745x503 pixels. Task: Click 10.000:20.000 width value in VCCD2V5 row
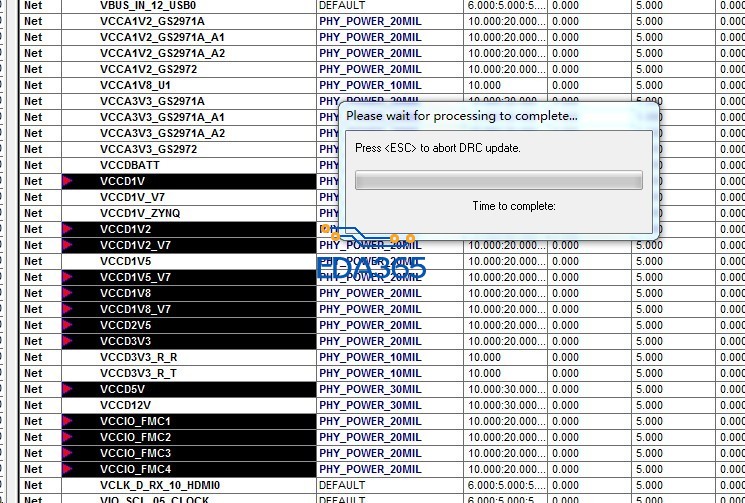click(506, 325)
